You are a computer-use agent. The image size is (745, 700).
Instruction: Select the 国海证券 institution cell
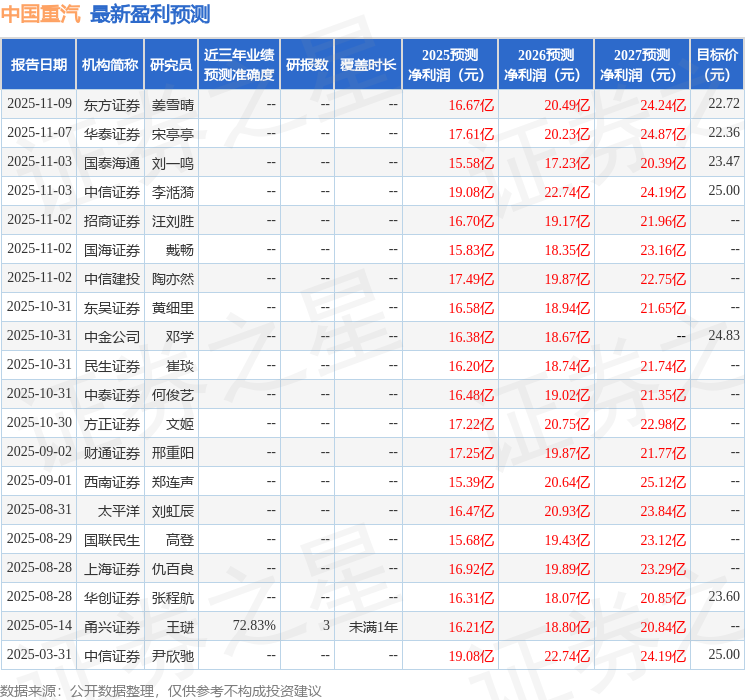pyautogui.click(x=112, y=250)
